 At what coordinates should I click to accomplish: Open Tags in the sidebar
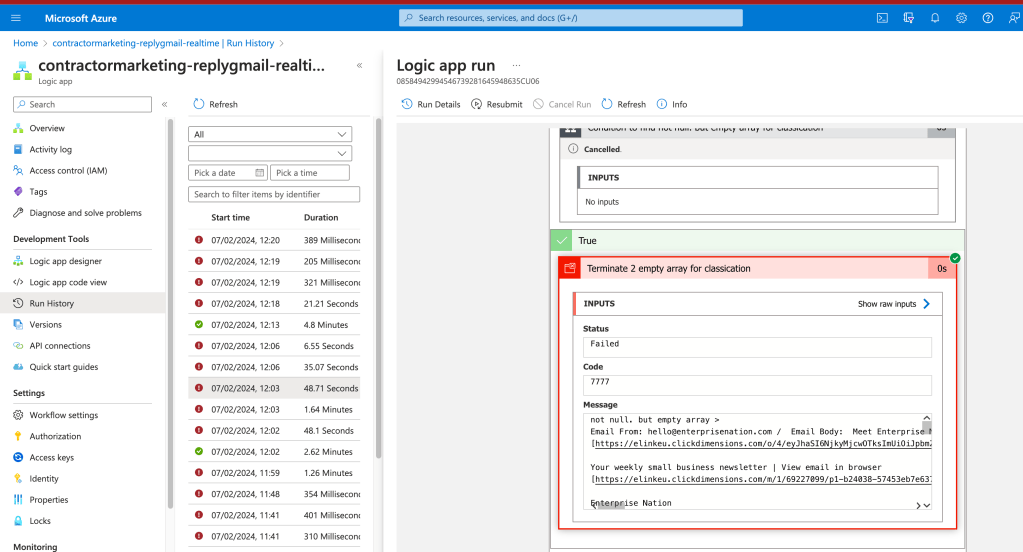point(38,192)
